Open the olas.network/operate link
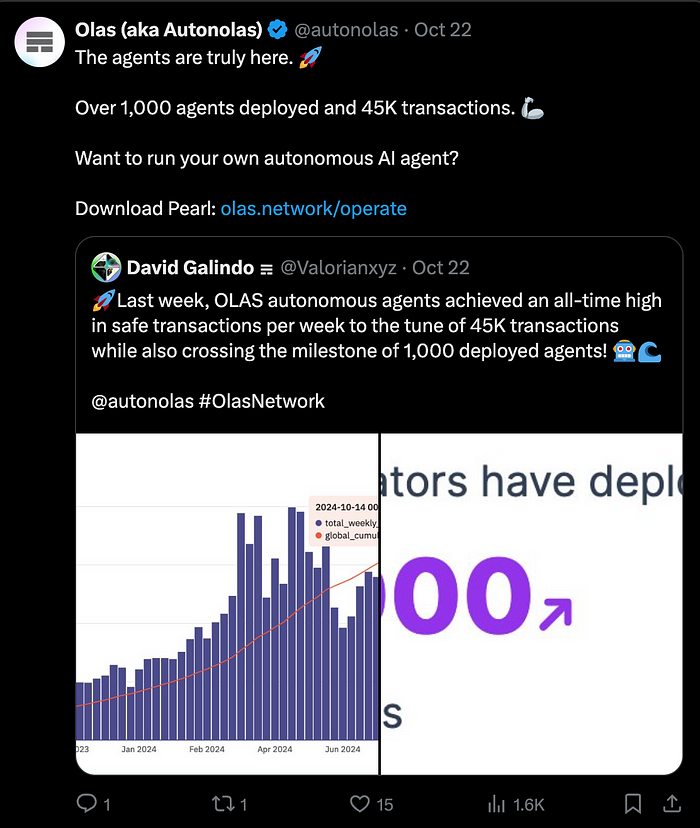Viewport: 700px width, 828px height. (313, 209)
